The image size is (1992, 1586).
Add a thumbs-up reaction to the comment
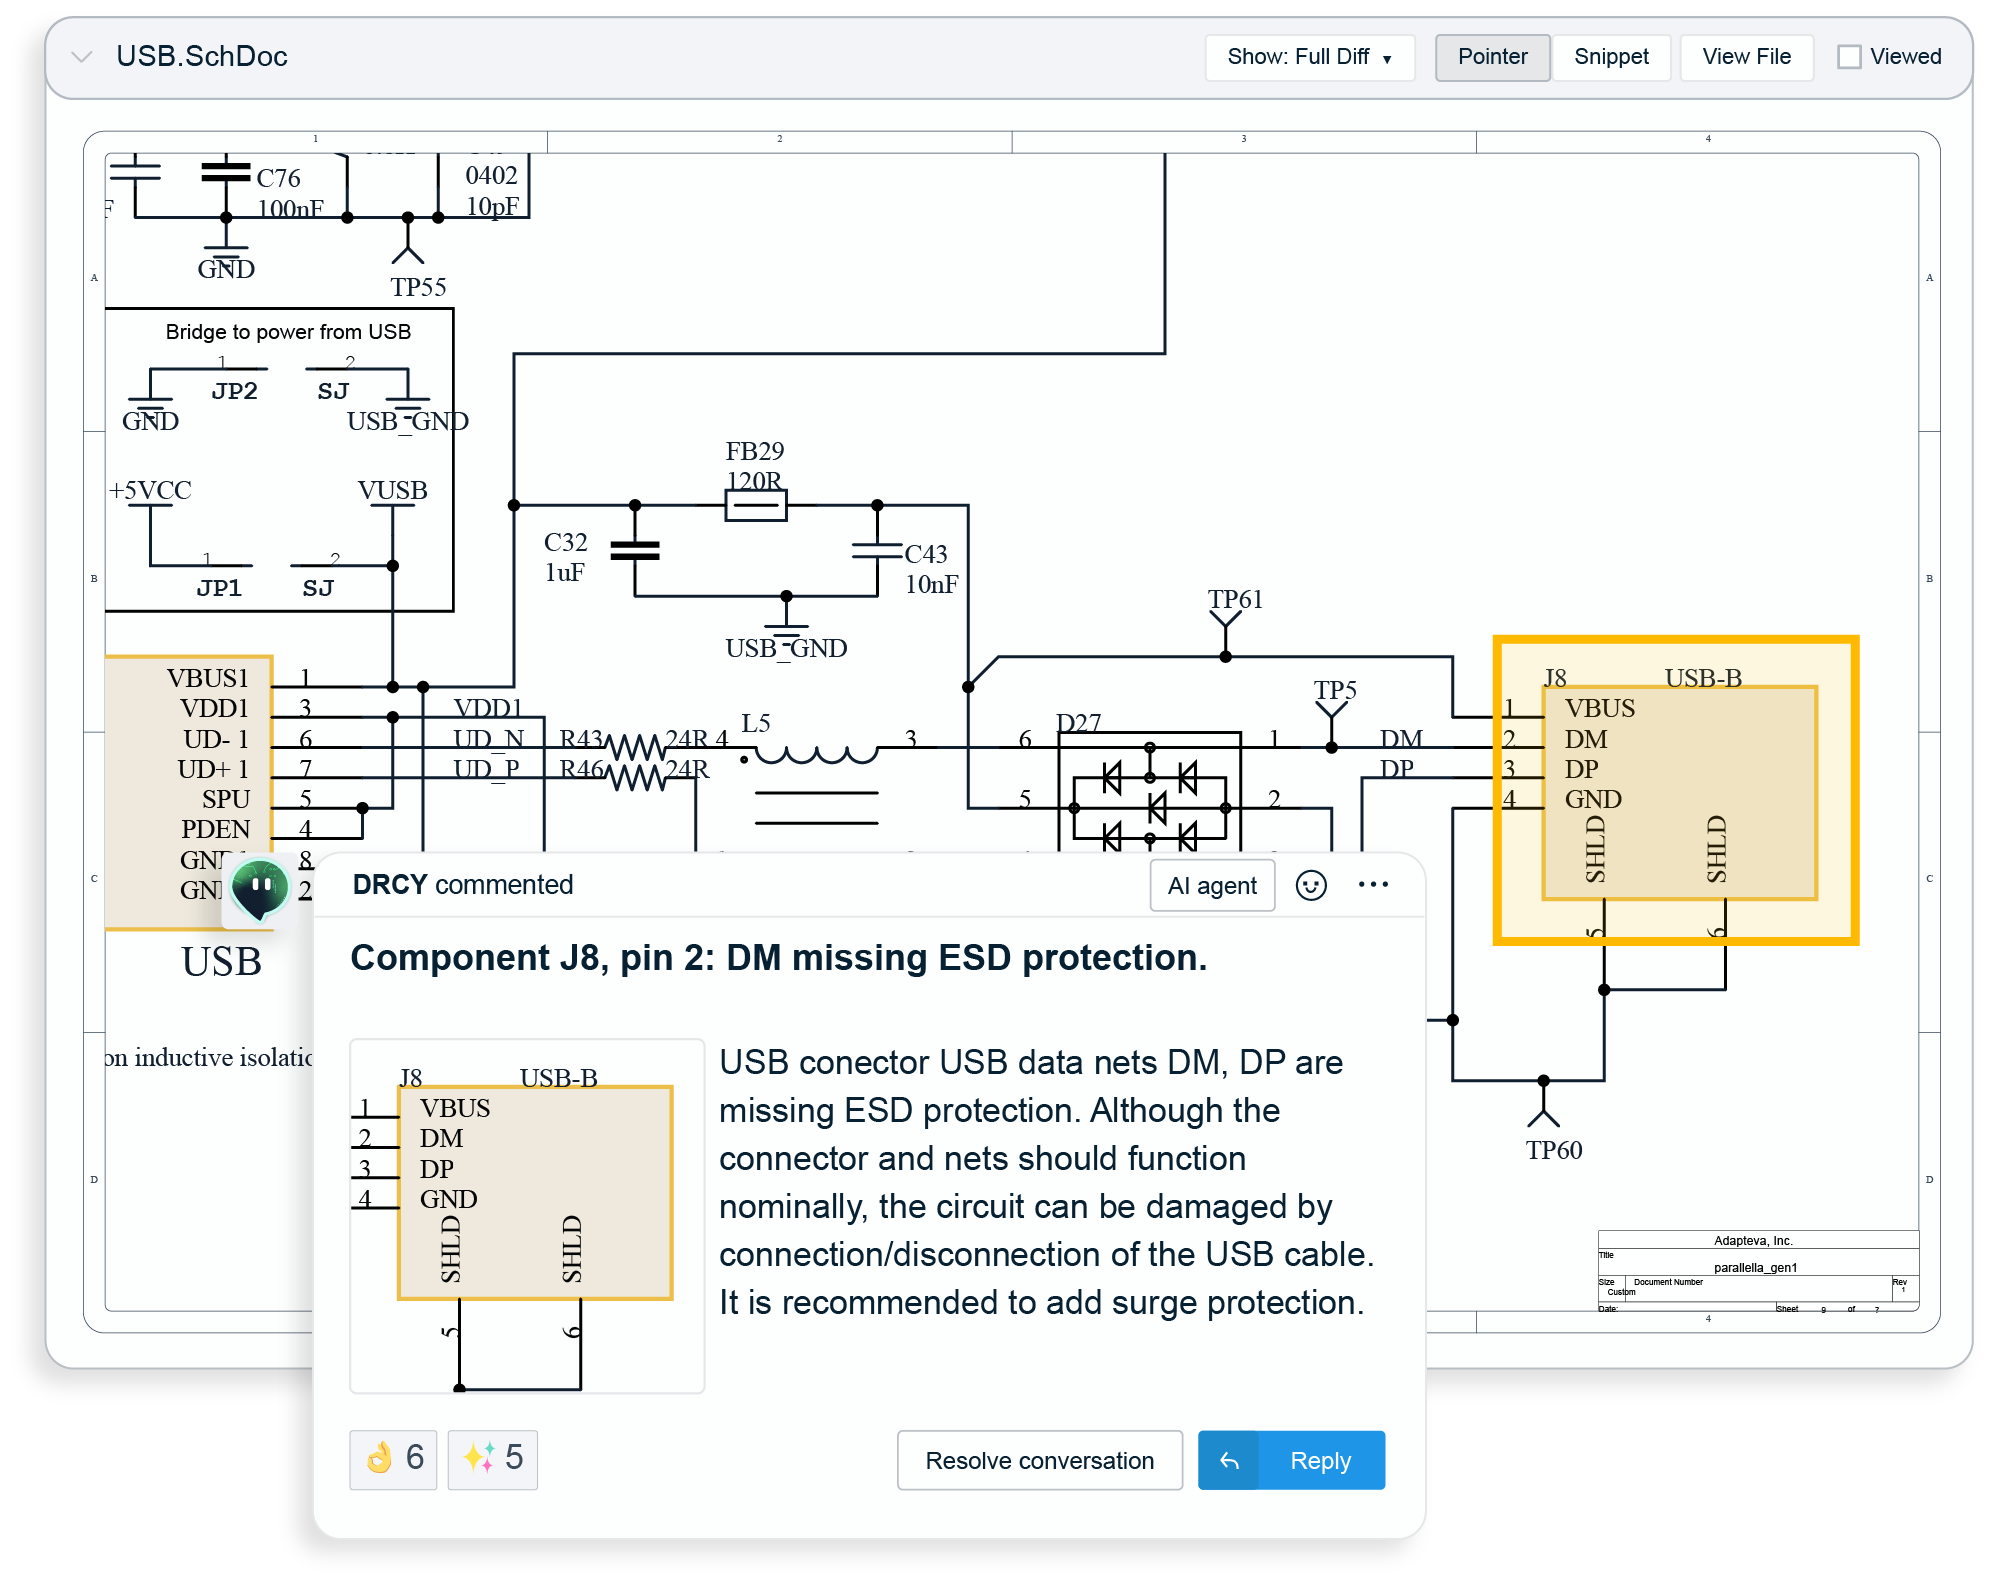pyautogui.click(x=392, y=1460)
